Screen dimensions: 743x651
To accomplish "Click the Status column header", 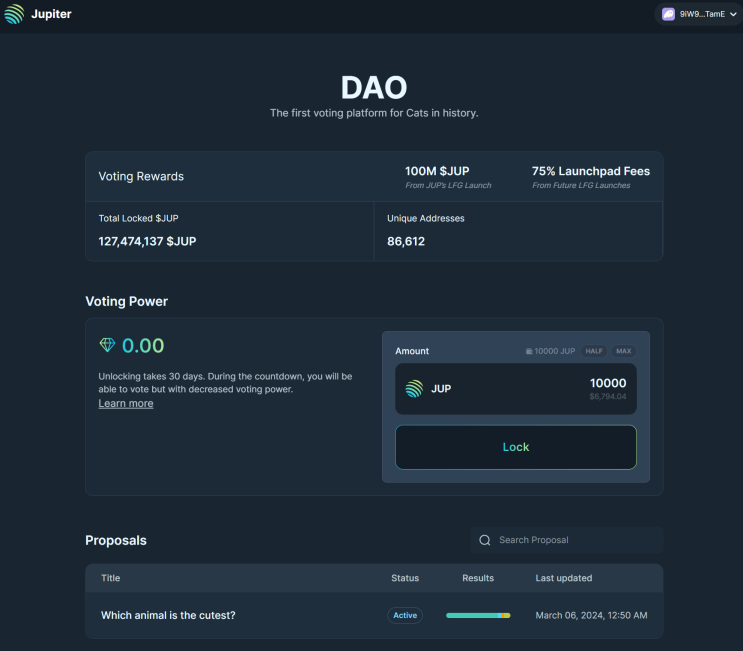I will [405, 578].
